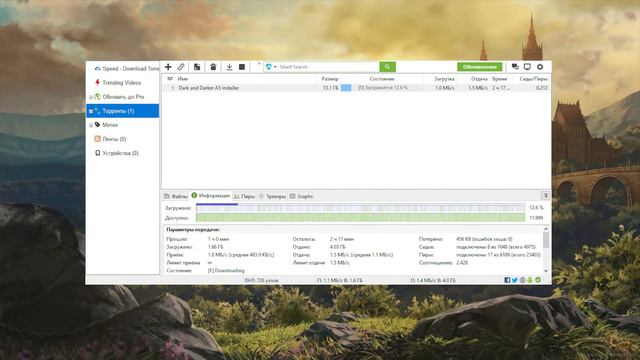Switch to the Файлы tab
Screen dimensions: 640x360
pos(176,196)
